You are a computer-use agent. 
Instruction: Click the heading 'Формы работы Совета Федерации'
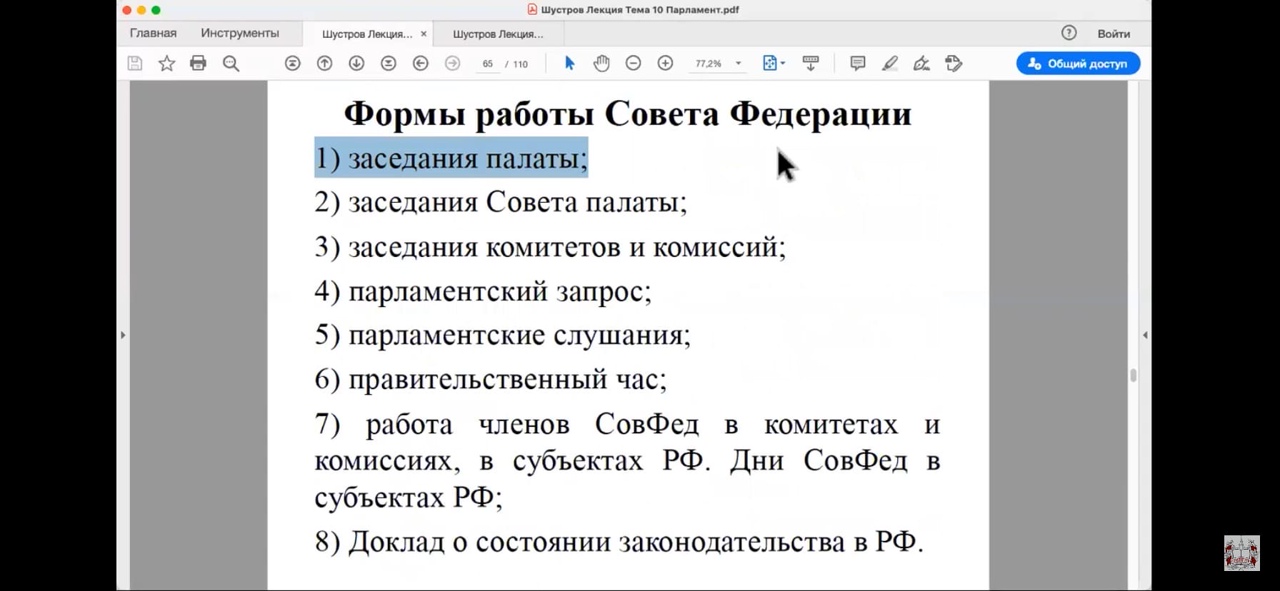628,113
